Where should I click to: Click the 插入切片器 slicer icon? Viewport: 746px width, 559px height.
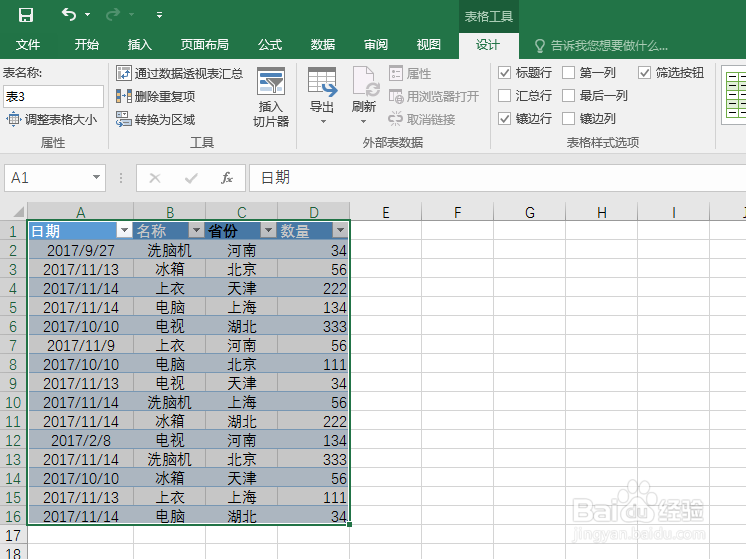point(271,82)
